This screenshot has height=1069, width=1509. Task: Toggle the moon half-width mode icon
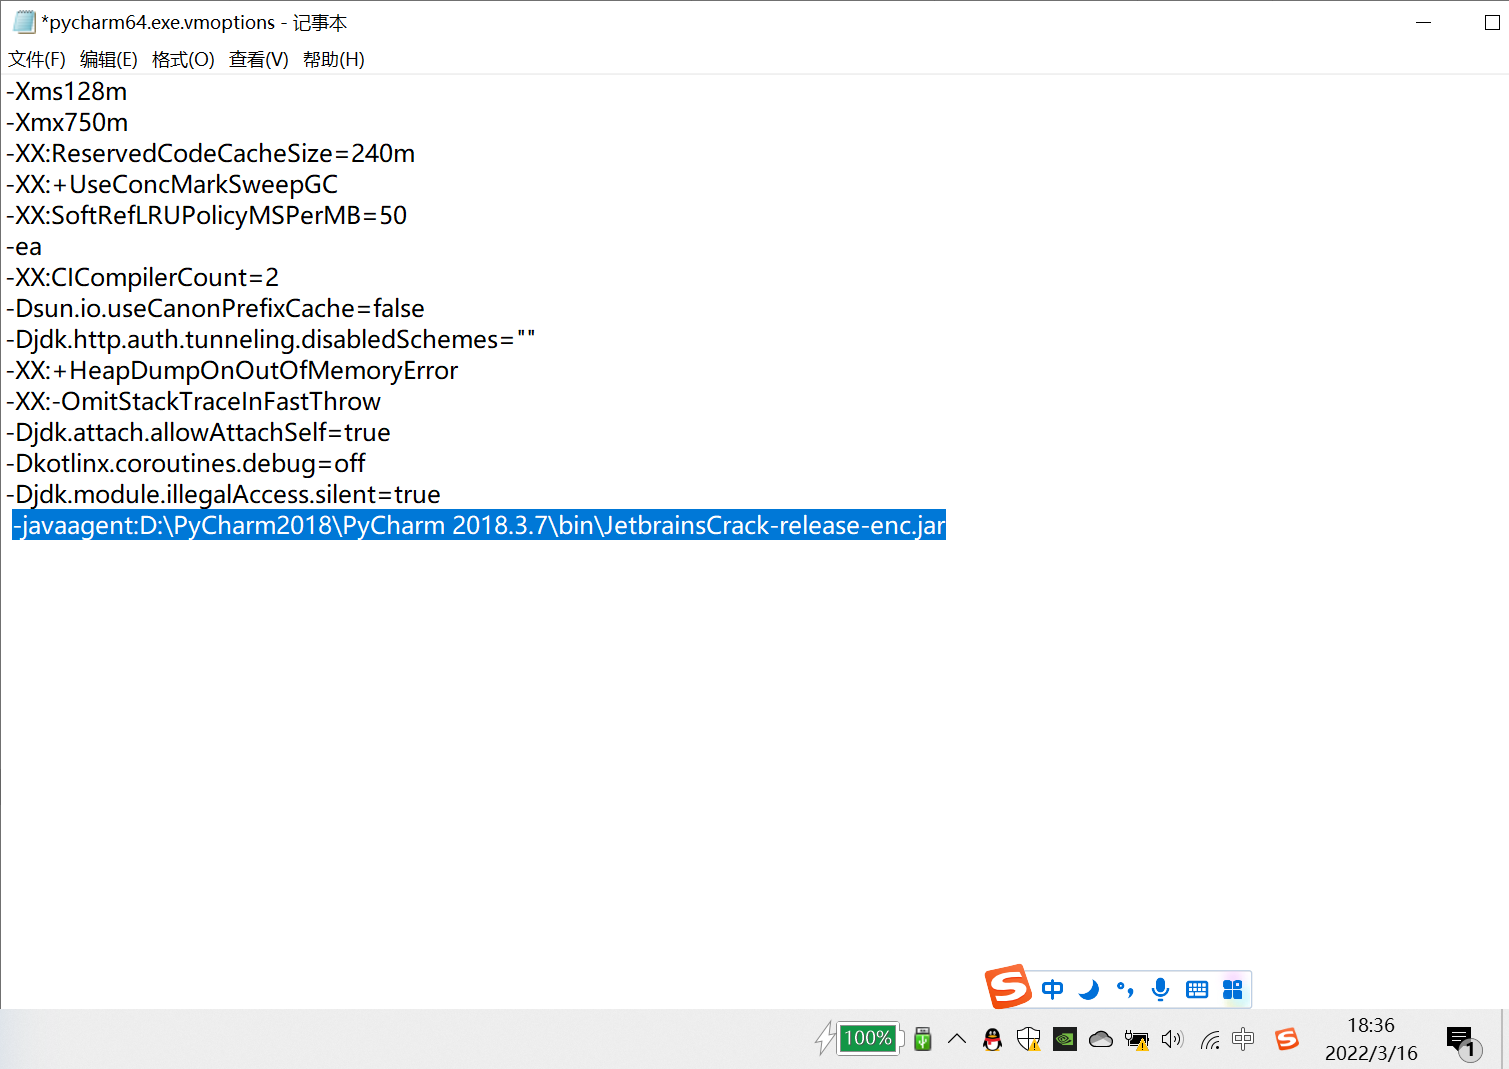1089,989
